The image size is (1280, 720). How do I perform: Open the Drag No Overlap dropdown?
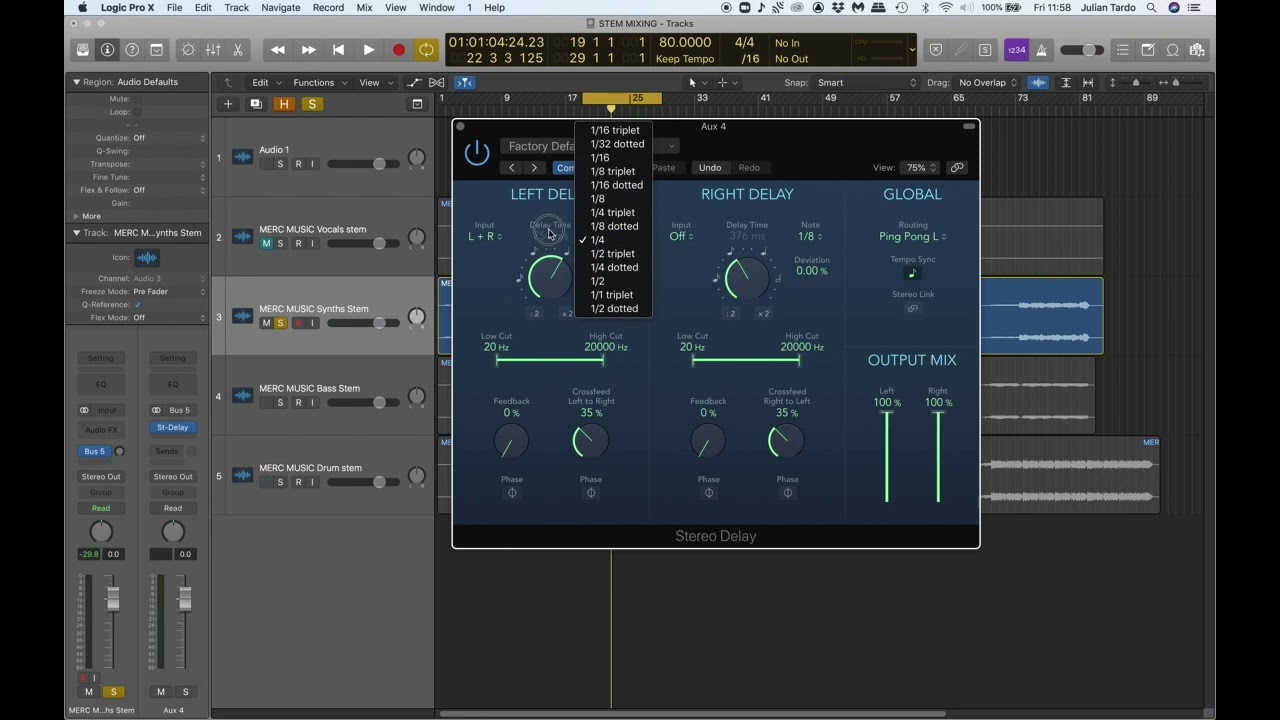[x=986, y=83]
